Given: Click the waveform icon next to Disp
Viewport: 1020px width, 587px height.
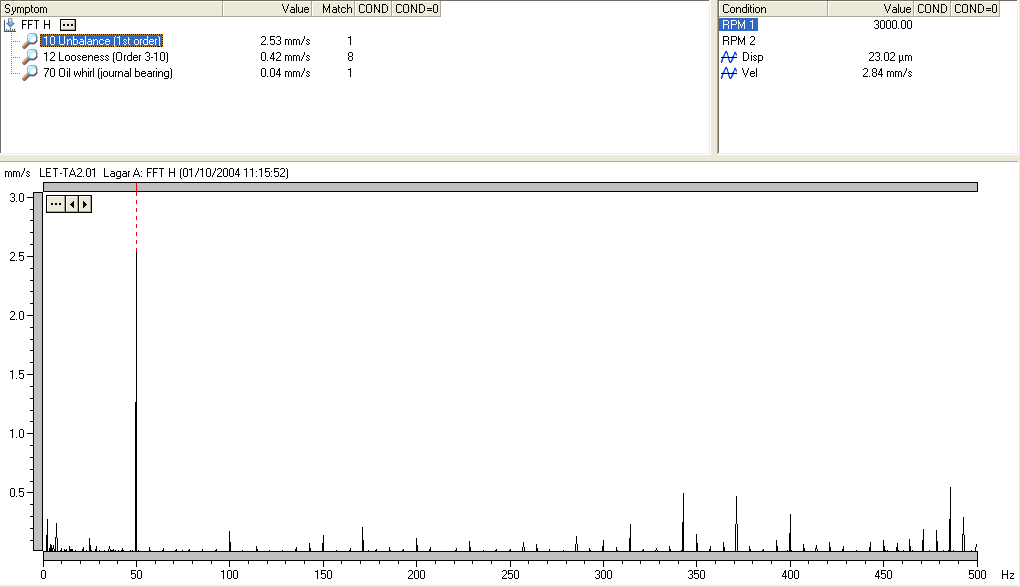Looking at the screenshot, I should tap(729, 57).
